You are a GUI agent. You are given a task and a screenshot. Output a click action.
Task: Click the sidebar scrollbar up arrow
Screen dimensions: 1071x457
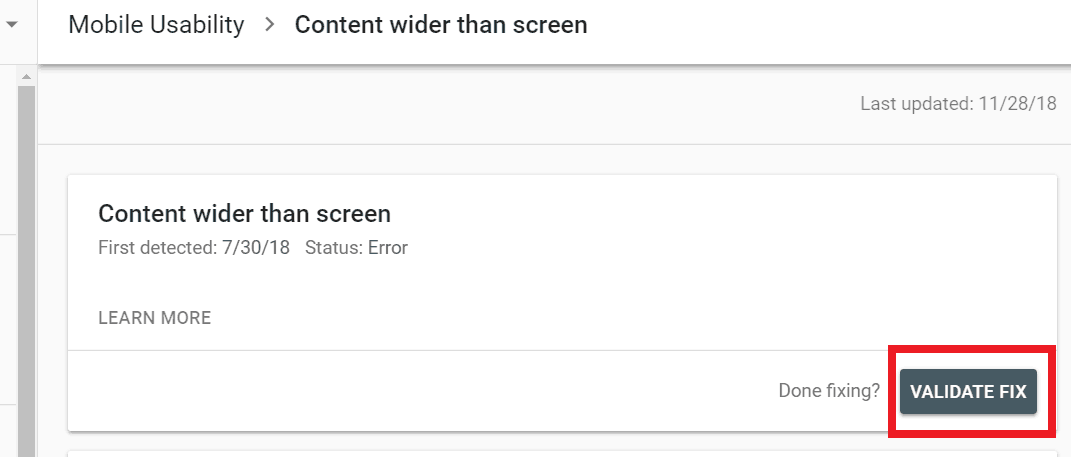26,76
